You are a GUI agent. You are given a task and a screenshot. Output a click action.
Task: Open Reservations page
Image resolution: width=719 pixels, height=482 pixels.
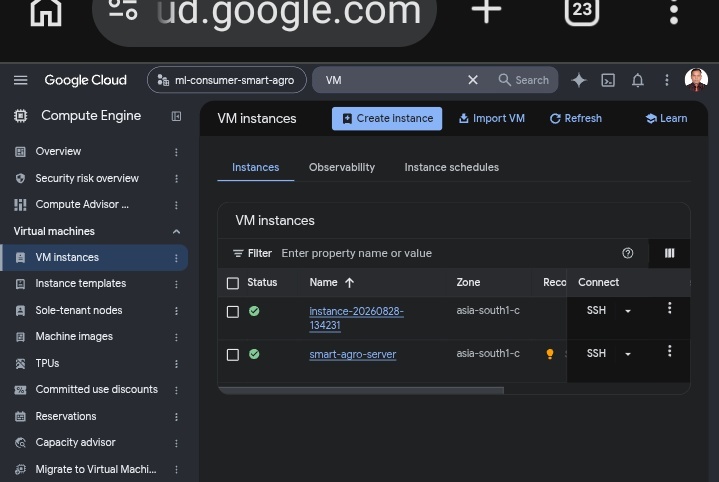coord(66,416)
